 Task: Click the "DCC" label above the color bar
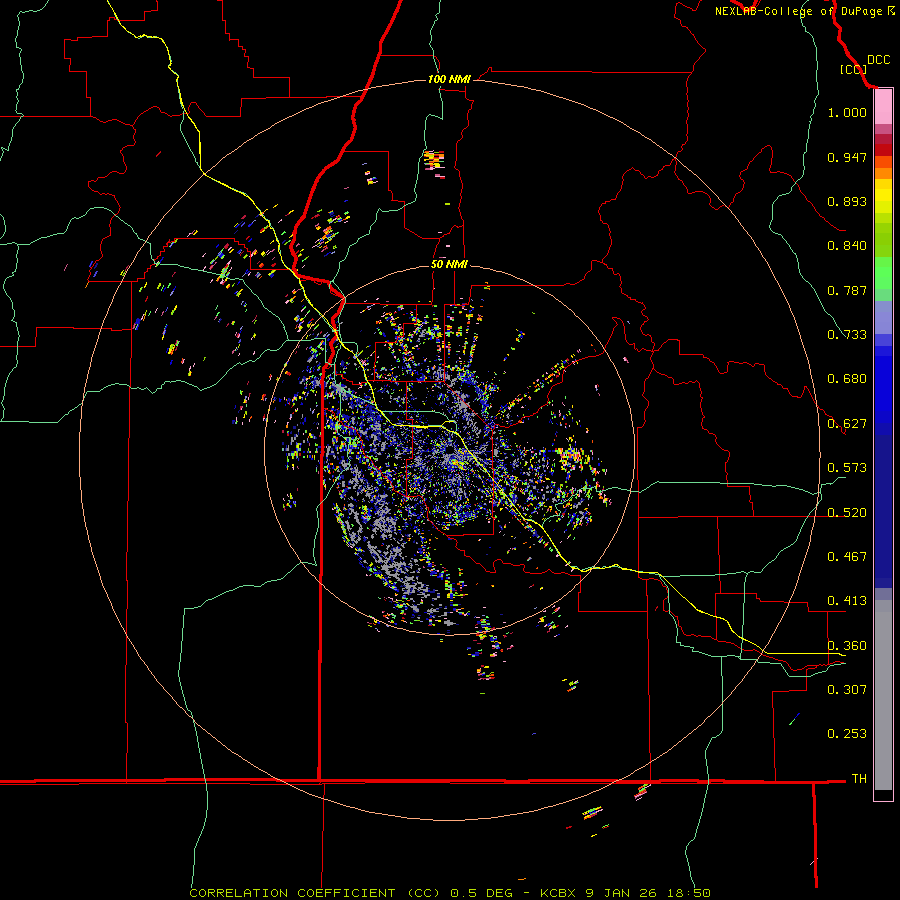tap(878, 60)
